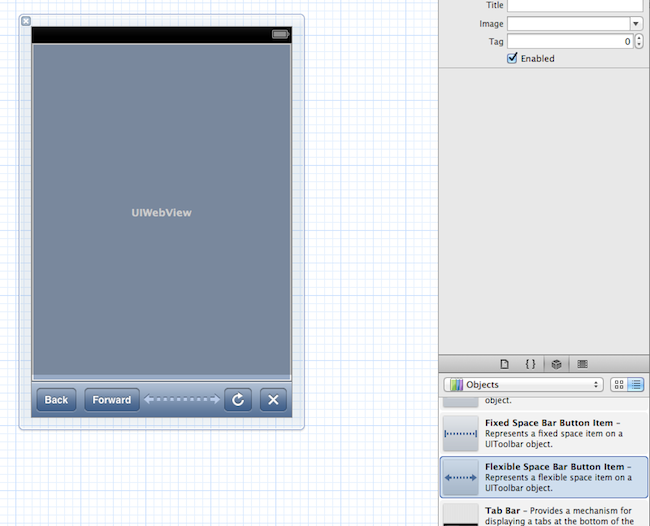Click into the Tag value field
This screenshot has height=526, width=650.
(x=570, y=41)
